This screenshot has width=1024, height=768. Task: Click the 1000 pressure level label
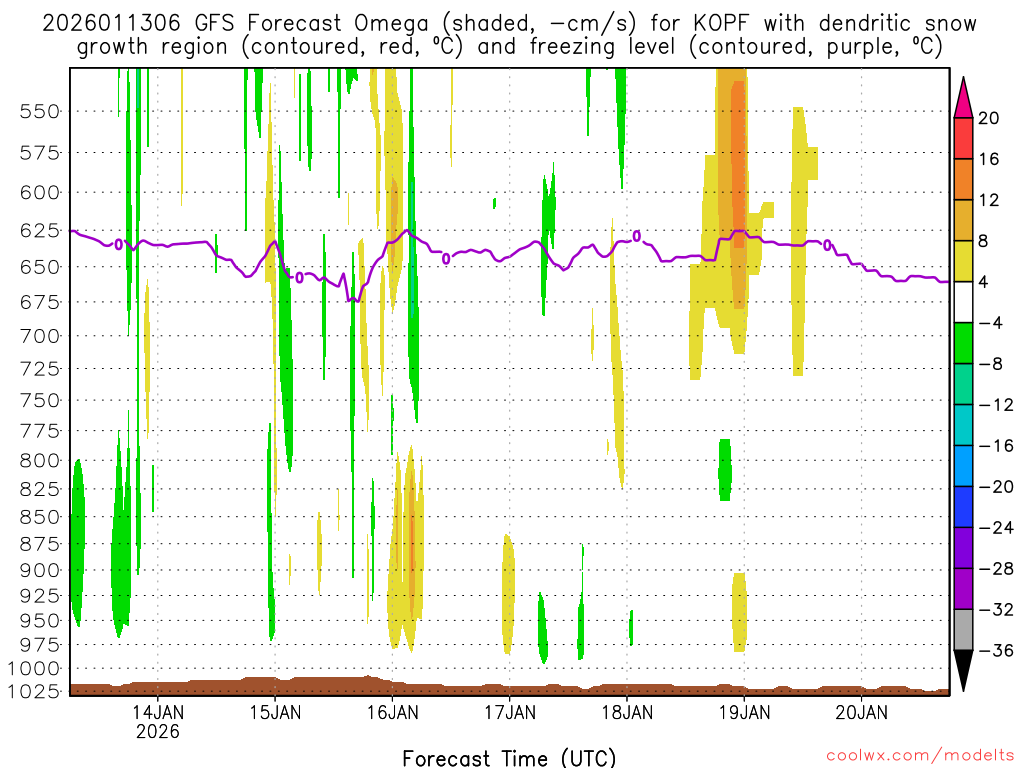[35, 669]
